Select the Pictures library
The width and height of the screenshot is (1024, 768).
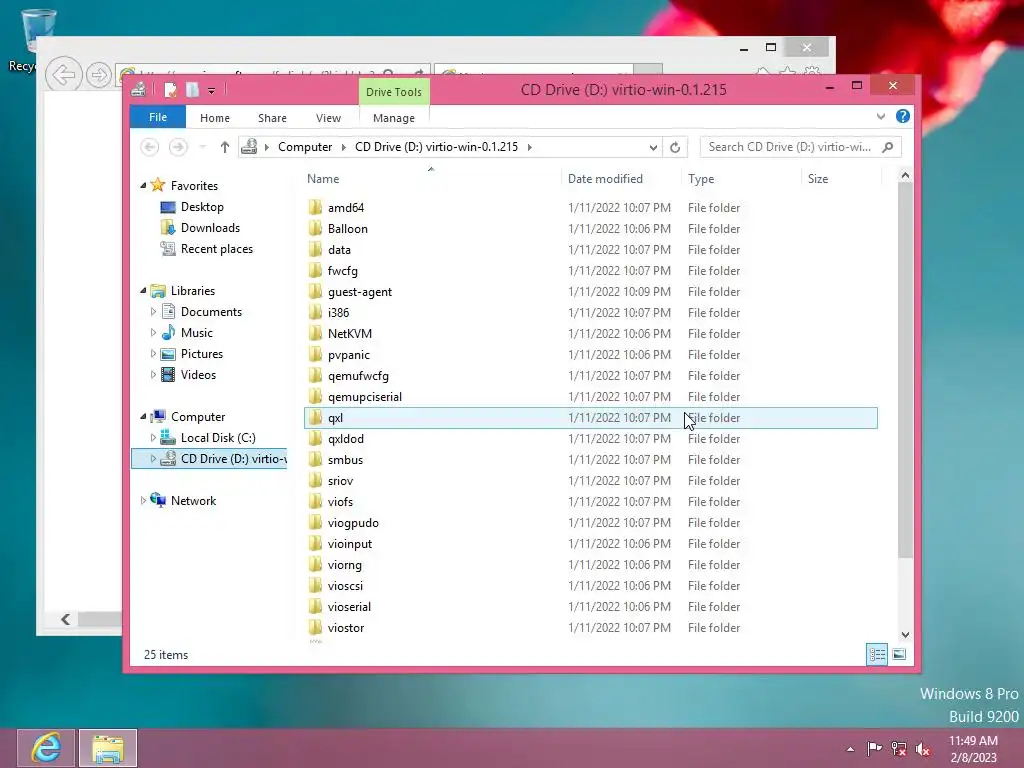click(201, 354)
